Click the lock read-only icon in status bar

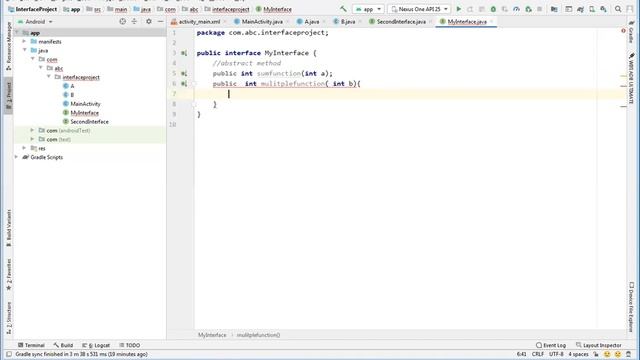pyautogui.click(x=596, y=354)
